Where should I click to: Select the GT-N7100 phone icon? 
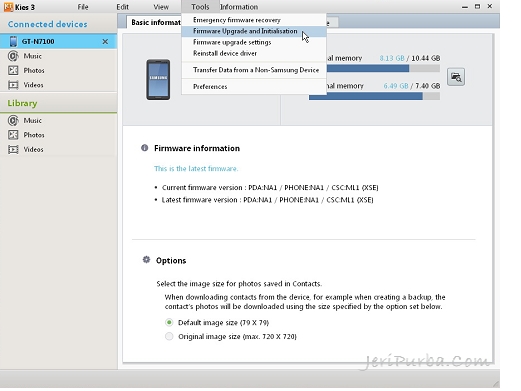(x=13, y=41)
